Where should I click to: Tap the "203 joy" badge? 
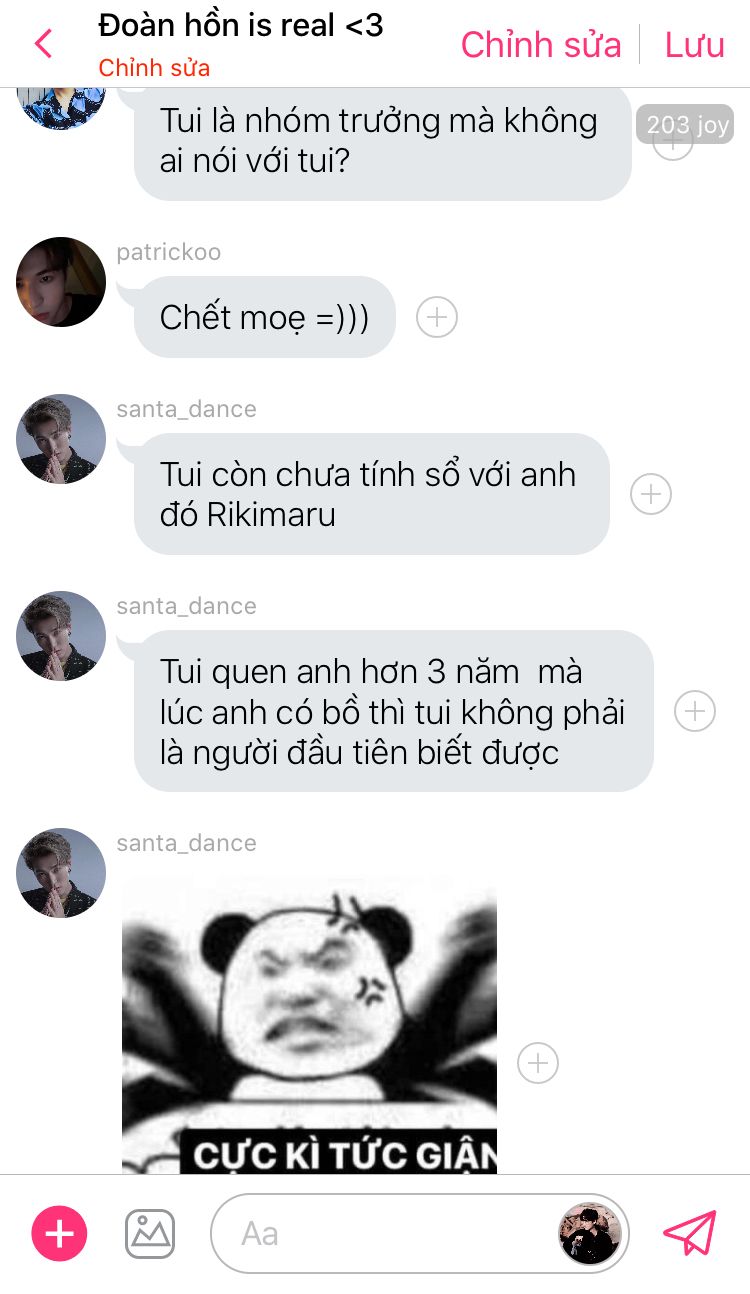pyautogui.click(x=685, y=125)
